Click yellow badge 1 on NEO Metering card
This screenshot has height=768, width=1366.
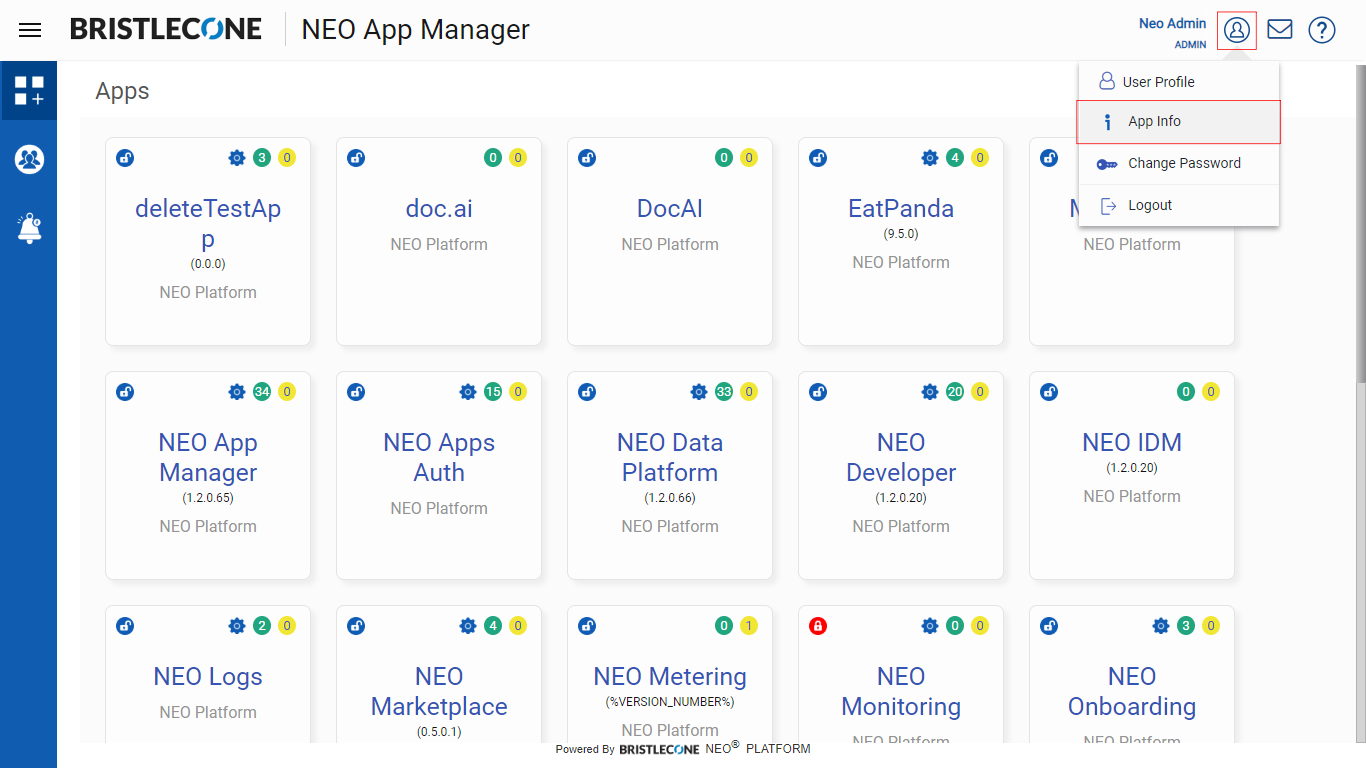(x=749, y=626)
